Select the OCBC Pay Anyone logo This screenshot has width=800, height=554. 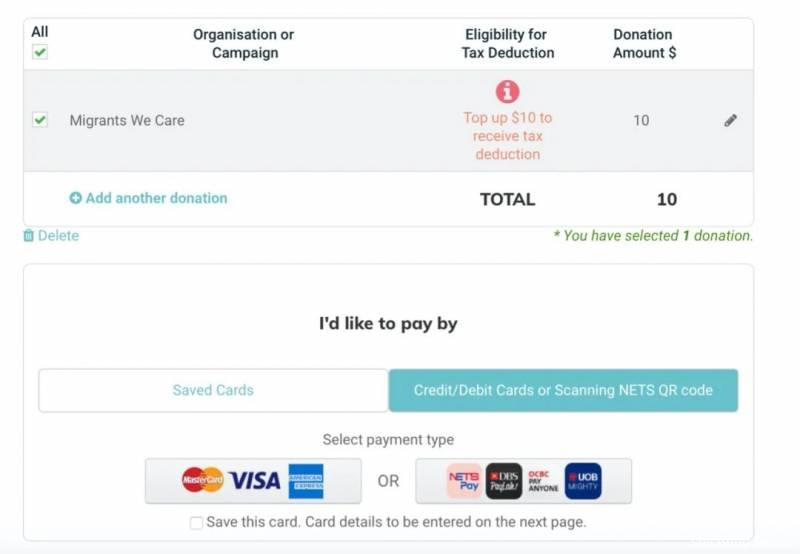click(543, 481)
